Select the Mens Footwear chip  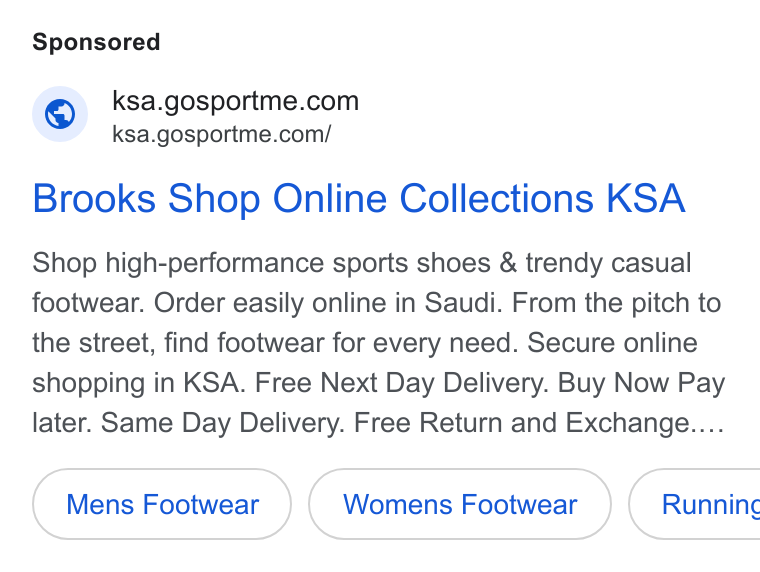tap(162, 504)
